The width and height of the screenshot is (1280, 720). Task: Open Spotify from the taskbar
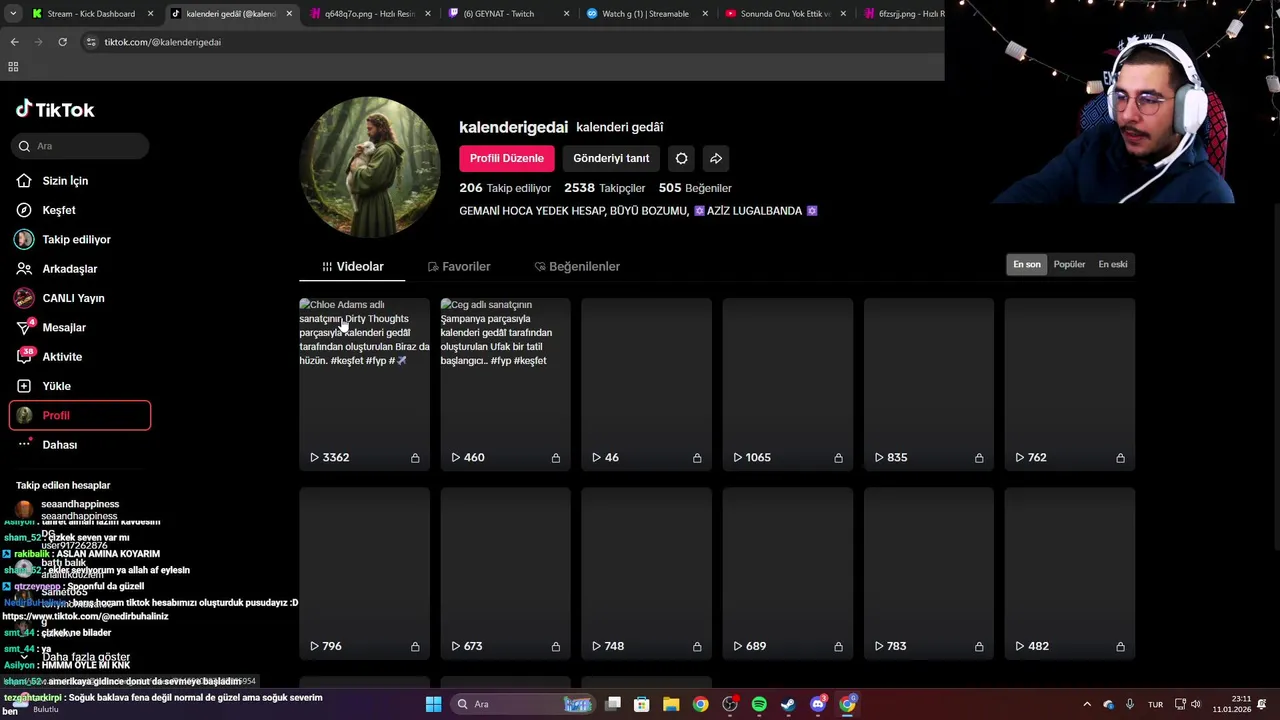point(759,704)
